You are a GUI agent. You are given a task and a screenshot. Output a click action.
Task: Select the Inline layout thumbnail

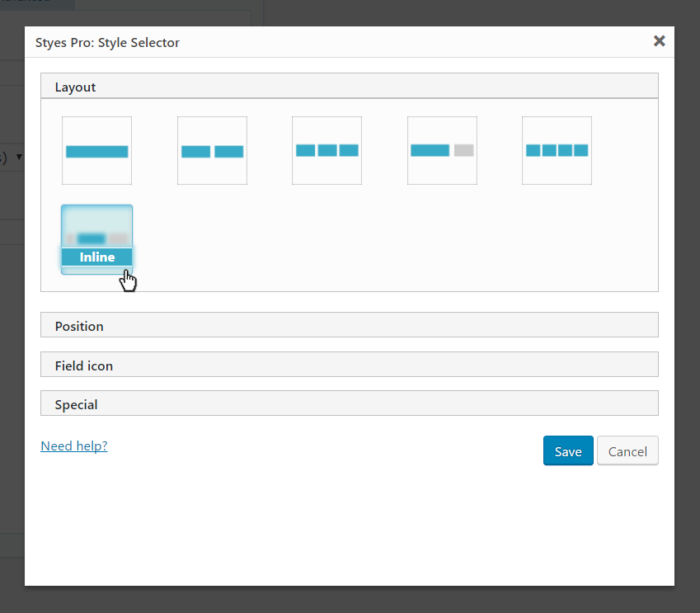point(97,239)
